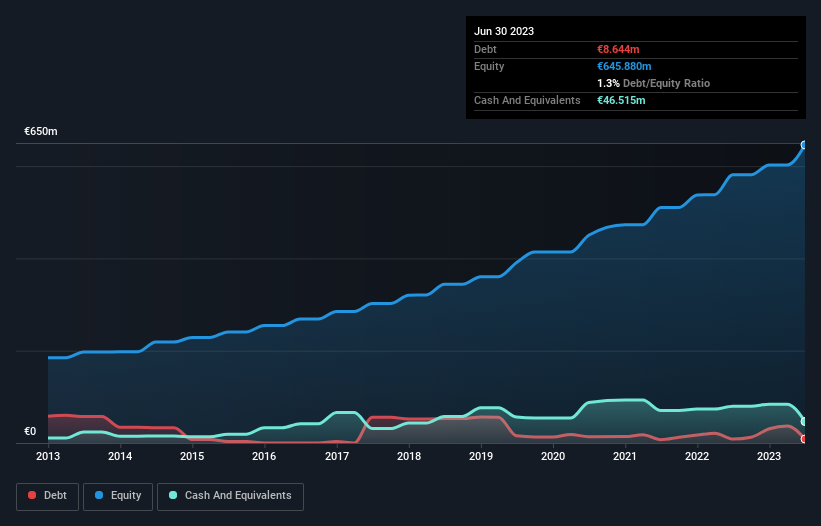The image size is (821, 526).
Task: Click the red Debt dot in legend
Action: [x=33, y=496]
